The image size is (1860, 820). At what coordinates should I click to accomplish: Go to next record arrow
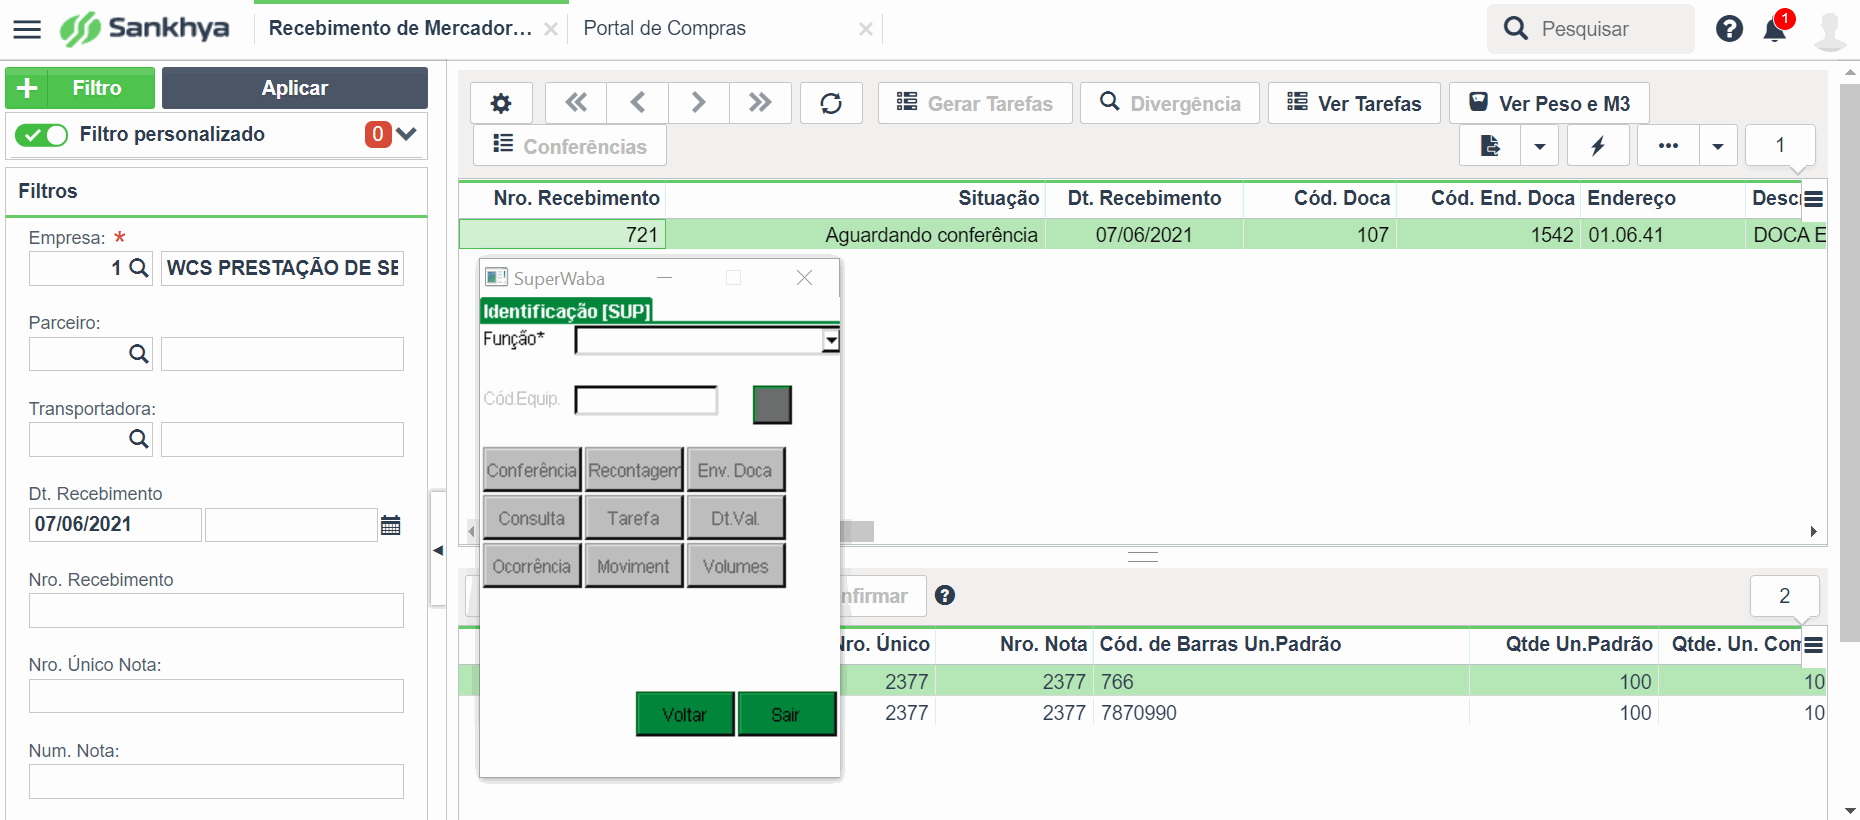pos(699,103)
